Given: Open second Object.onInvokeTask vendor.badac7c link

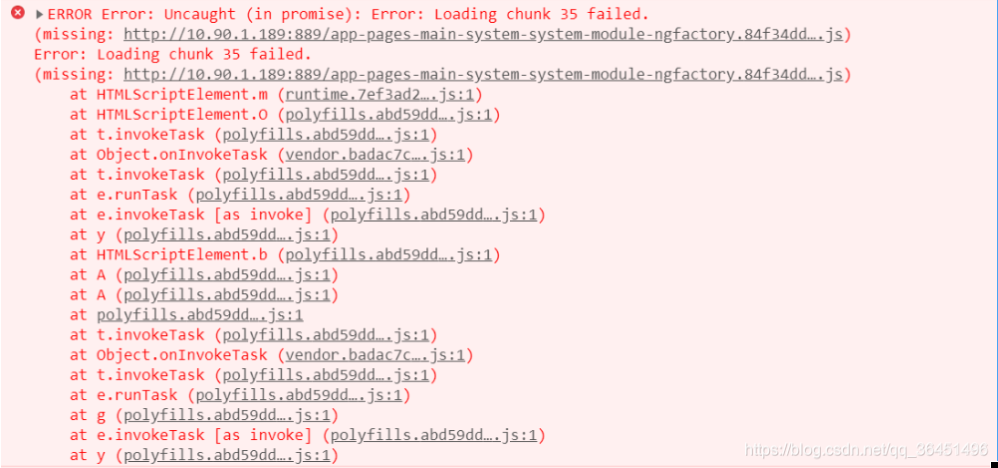Looking at the screenshot, I should coord(376,355).
